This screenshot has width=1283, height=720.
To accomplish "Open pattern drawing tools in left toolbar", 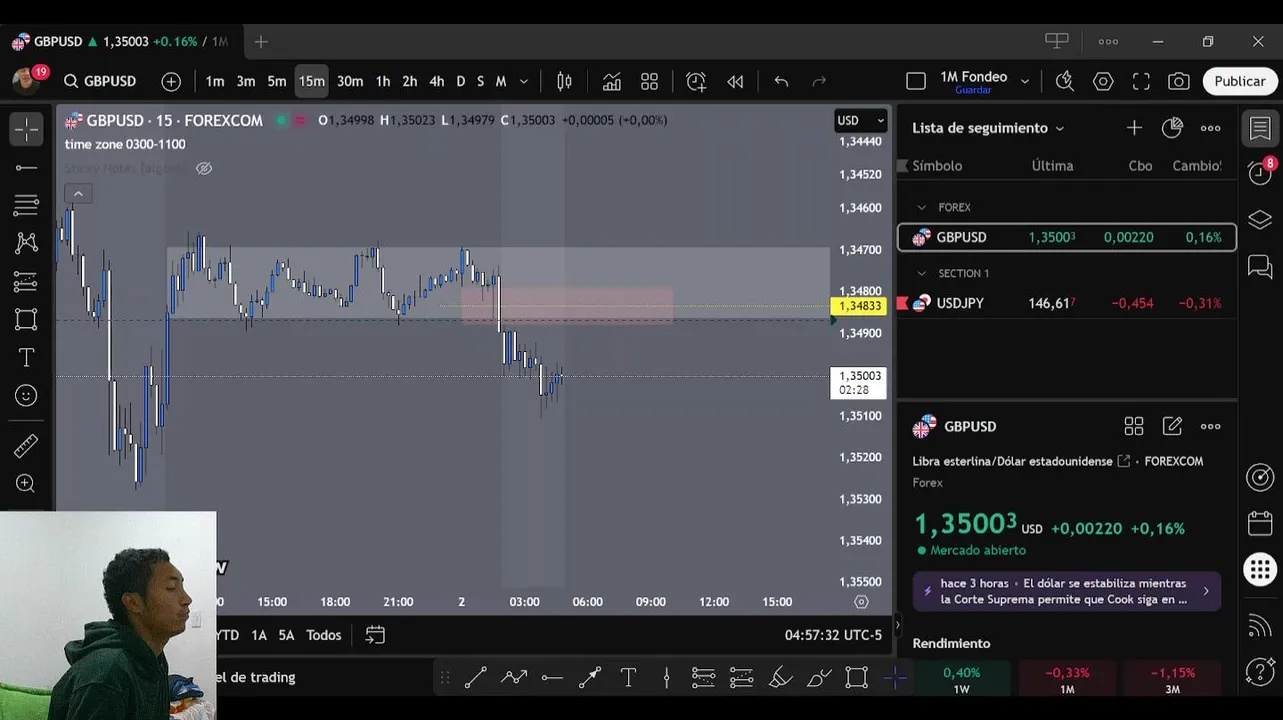I will tap(26, 243).
